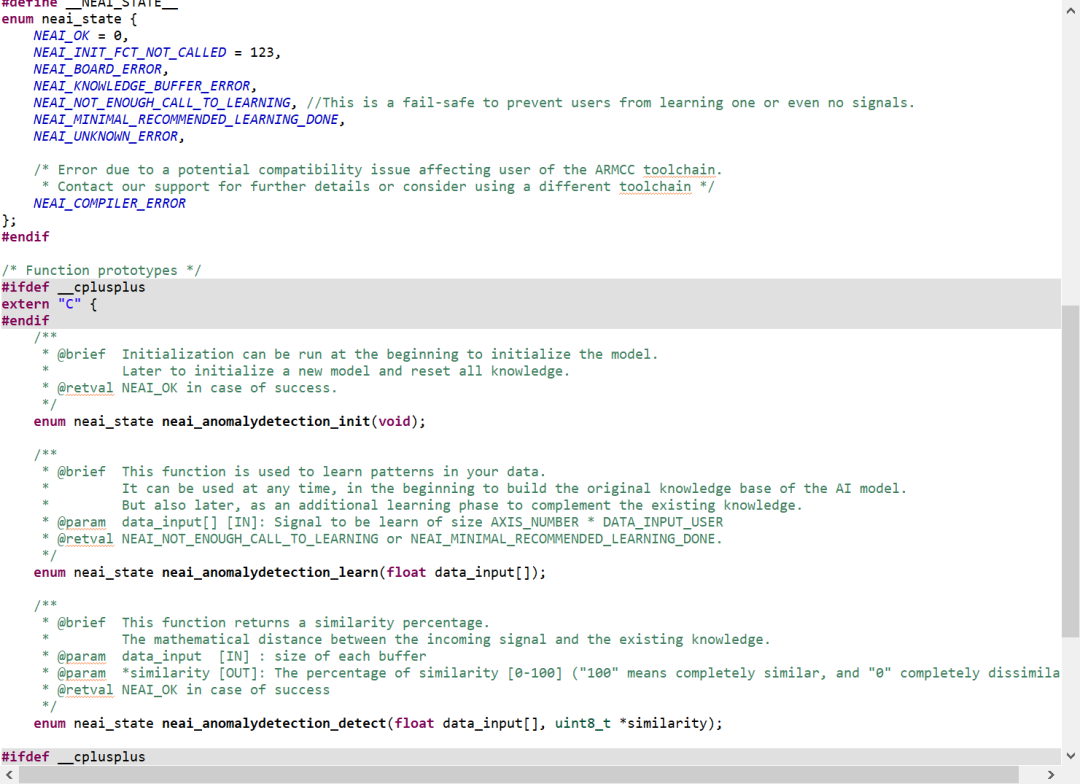Click the NEAI_INIT_FCT_NOT_CALLED identifier
The width and height of the screenshot is (1080, 784).
[129, 52]
